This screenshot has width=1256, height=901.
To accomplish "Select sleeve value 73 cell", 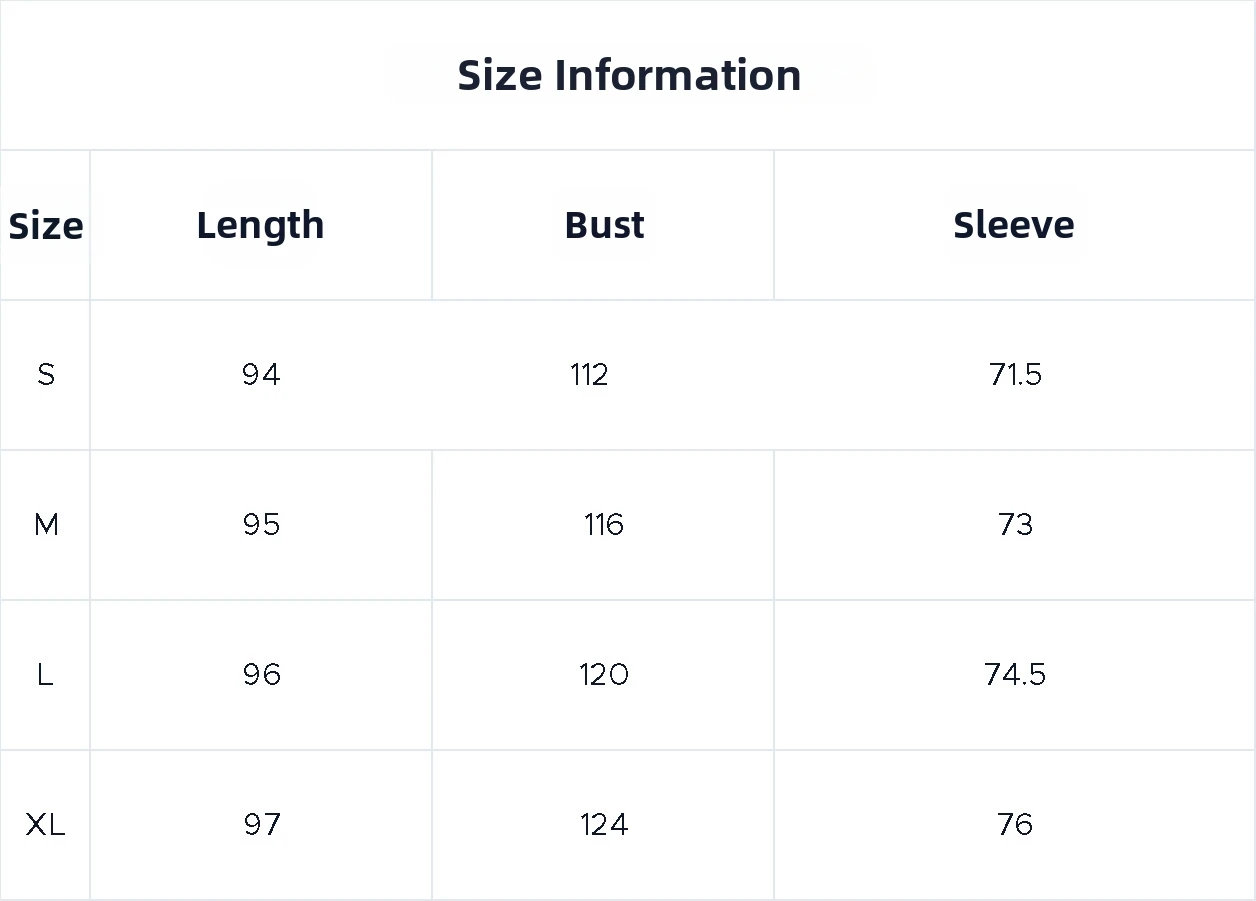I will (x=1015, y=525).
